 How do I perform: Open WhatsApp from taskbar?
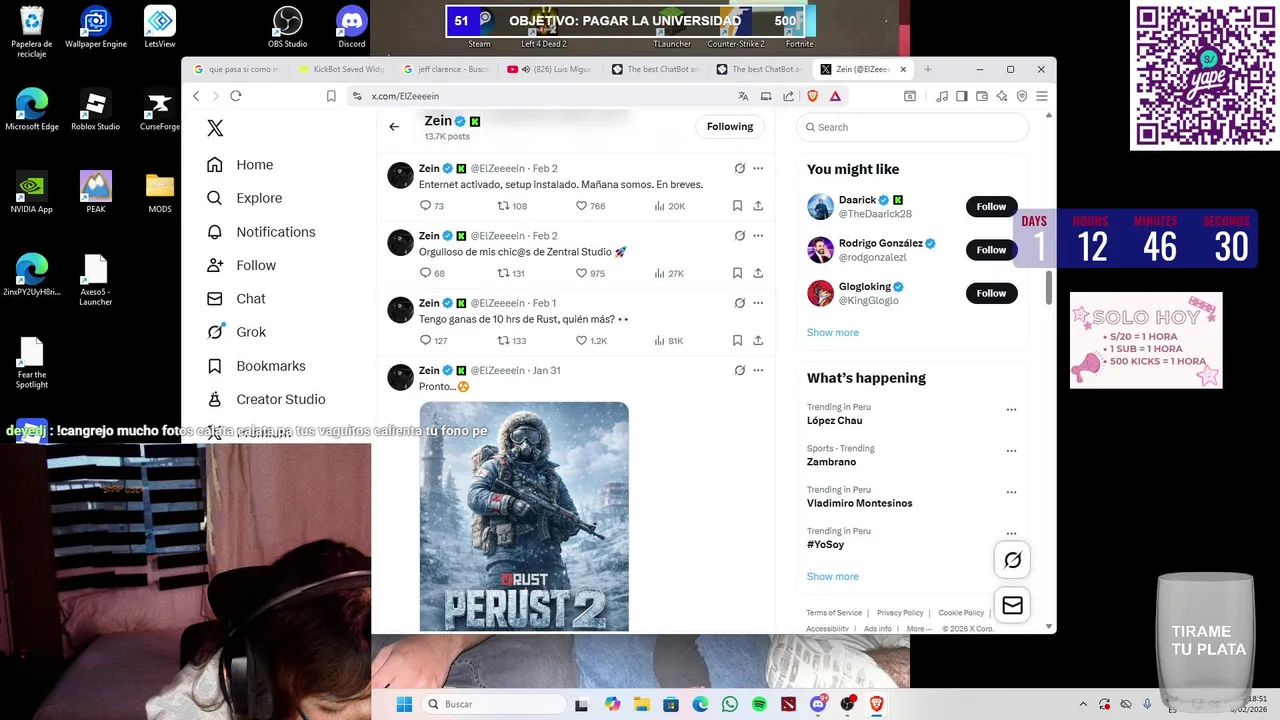(x=730, y=704)
